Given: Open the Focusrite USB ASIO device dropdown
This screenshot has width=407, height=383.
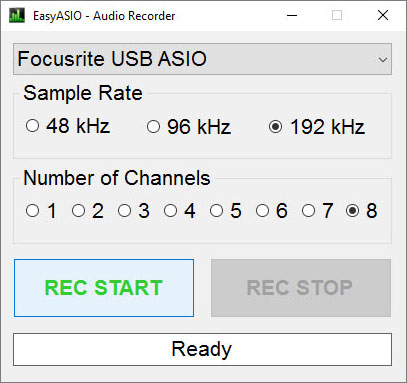Looking at the screenshot, I should point(202,59).
